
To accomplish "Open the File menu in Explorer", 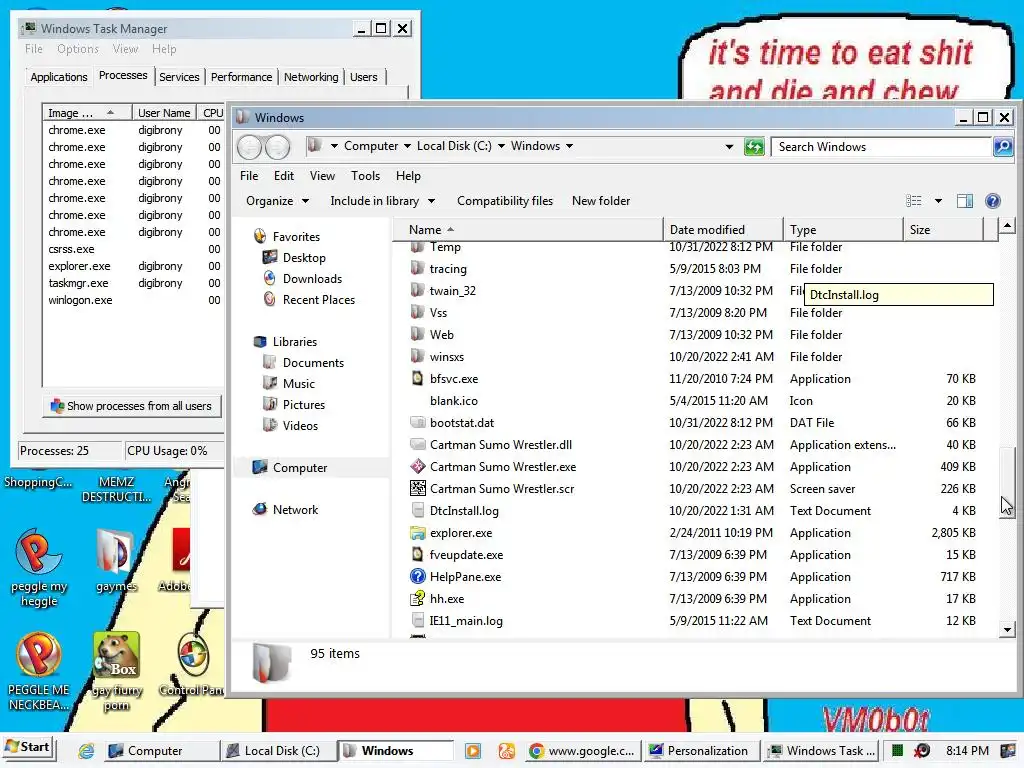I will (x=249, y=176).
